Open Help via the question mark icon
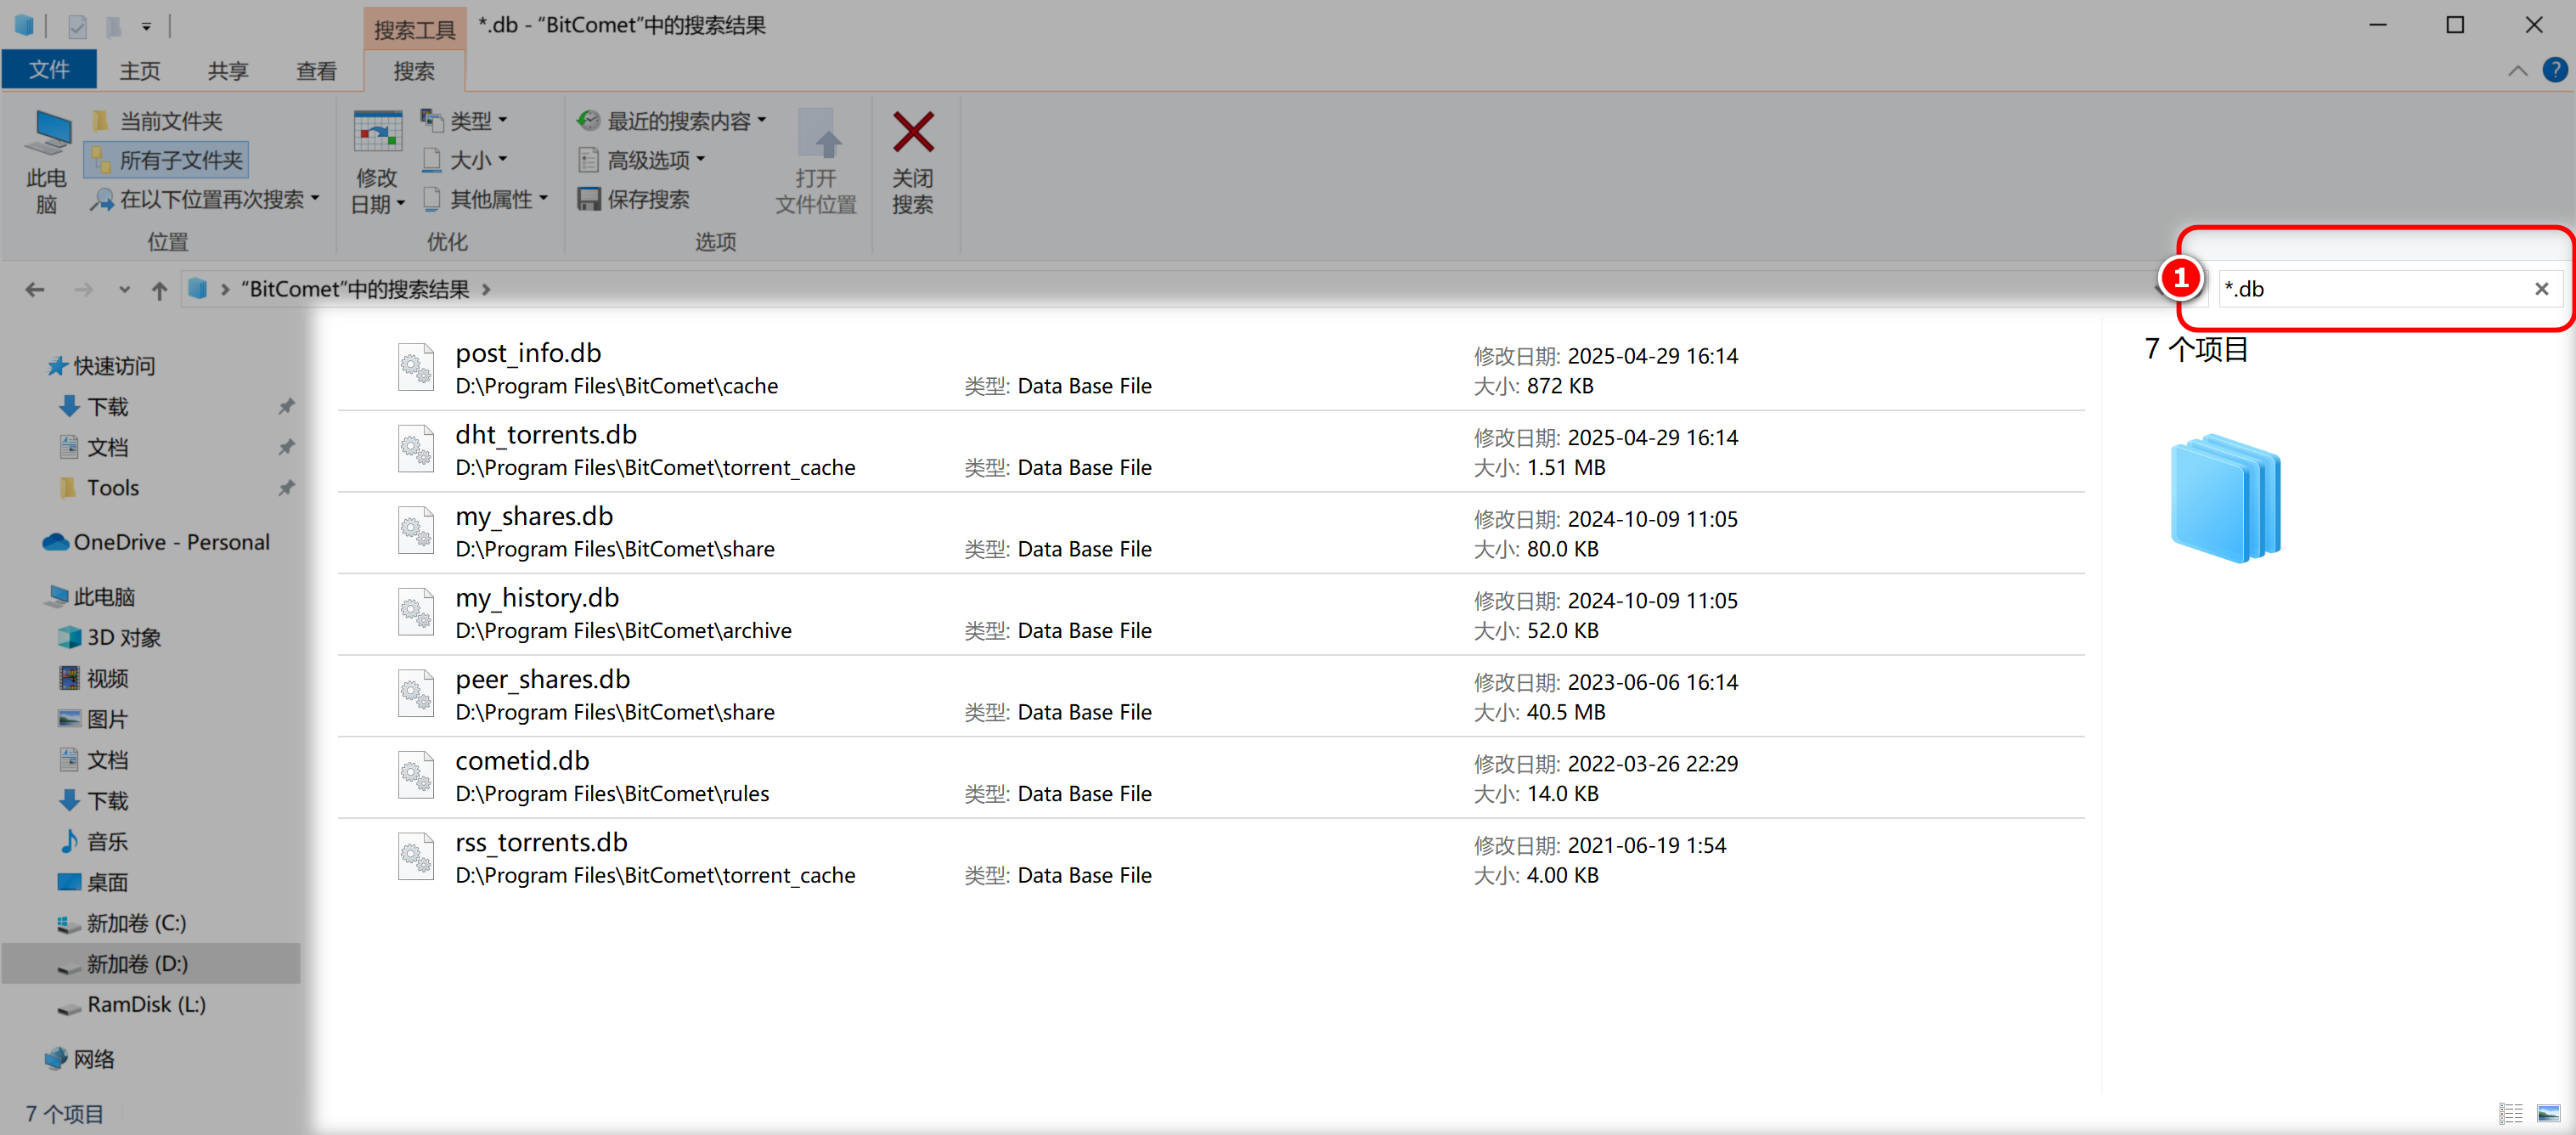 click(2555, 70)
